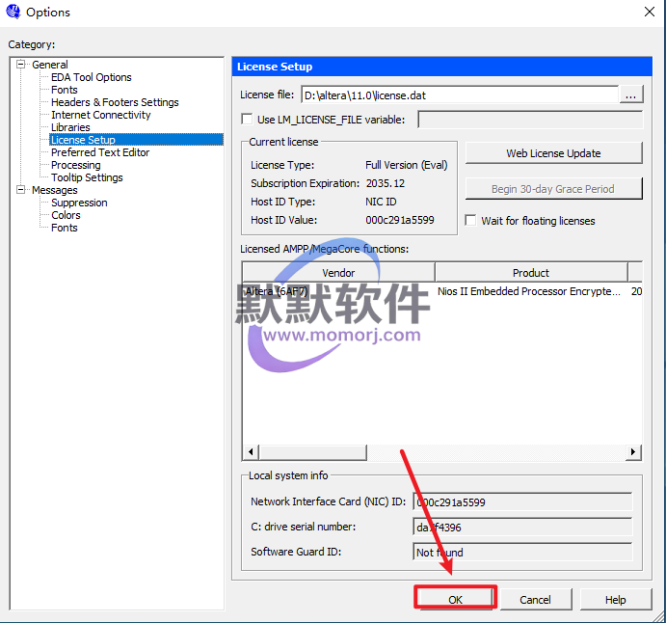
Task: Click the Cancel button
Action: coord(535,599)
